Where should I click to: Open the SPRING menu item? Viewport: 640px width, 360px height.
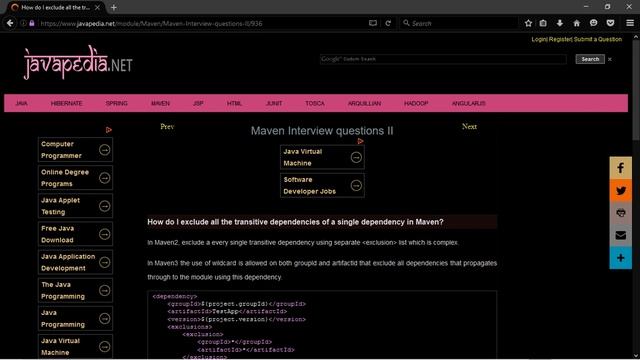[x=116, y=104]
